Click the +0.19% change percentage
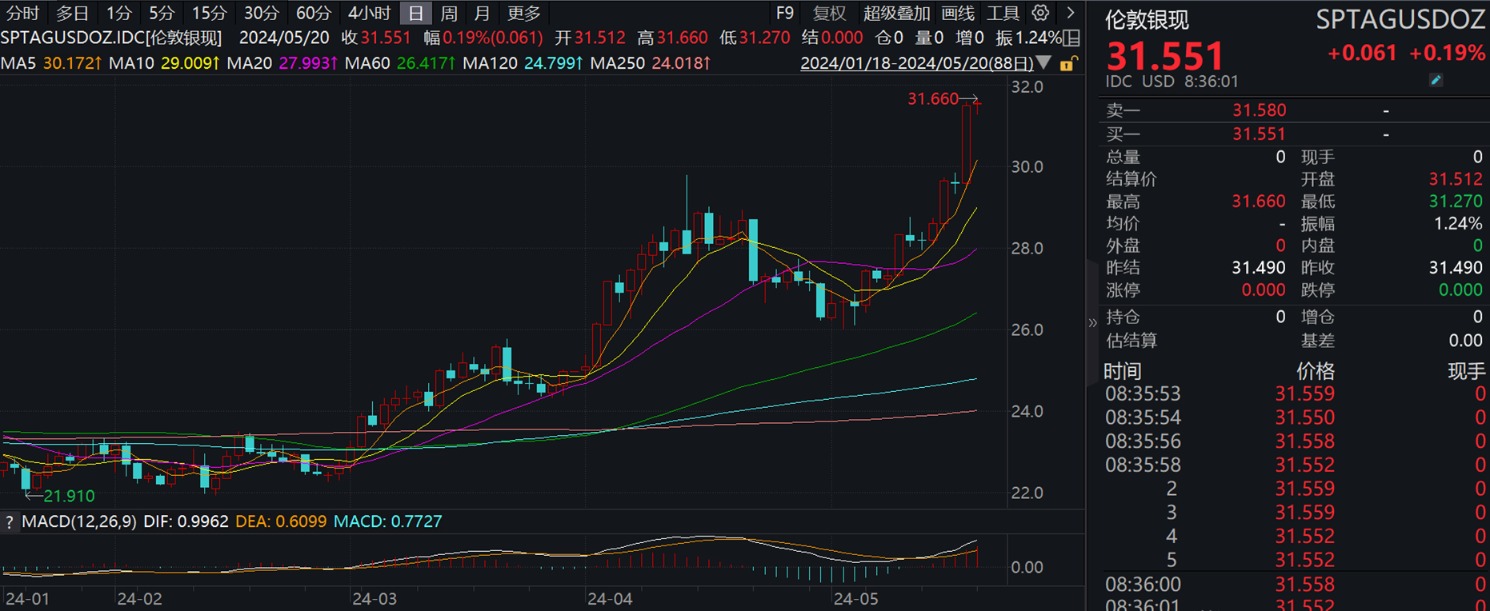 coord(1447,53)
